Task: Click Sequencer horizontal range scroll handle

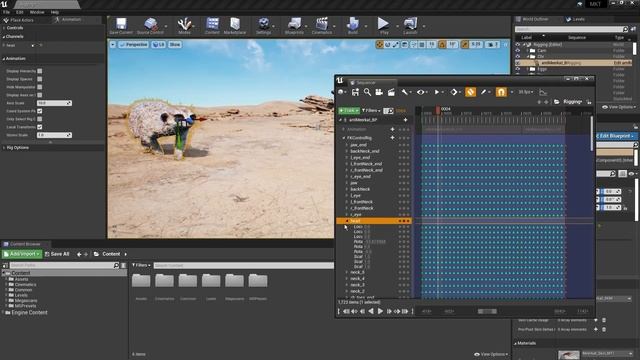Action: pyautogui.click(x=488, y=311)
